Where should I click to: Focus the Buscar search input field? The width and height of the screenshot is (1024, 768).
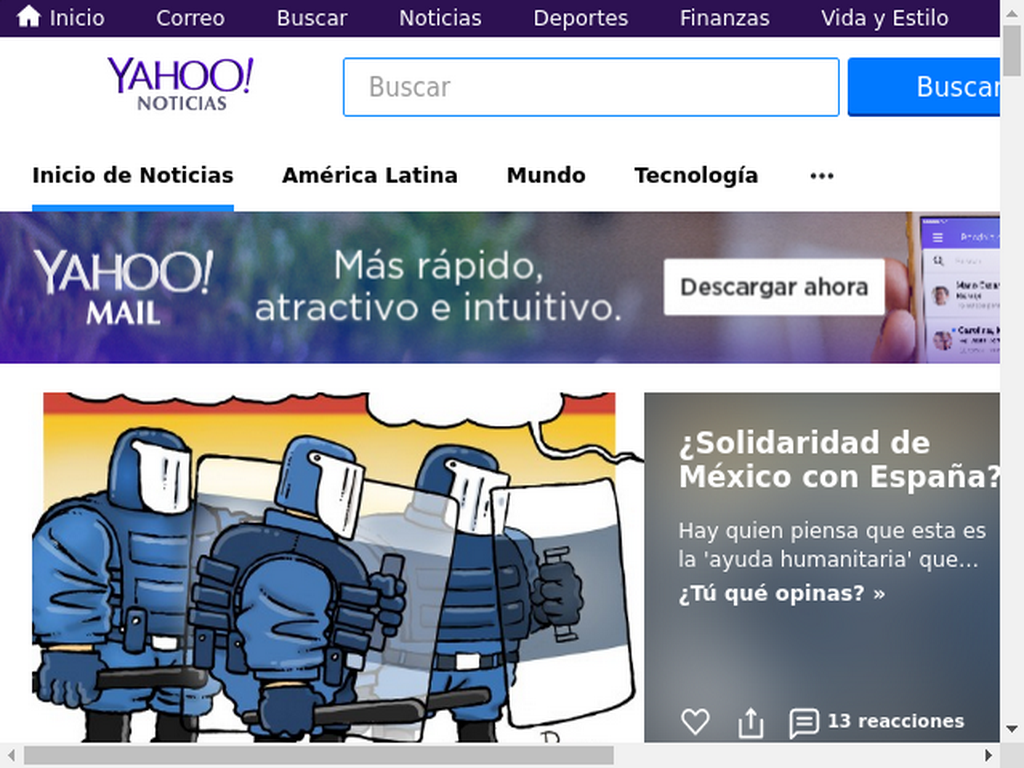pyautogui.click(x=591, y=87)
